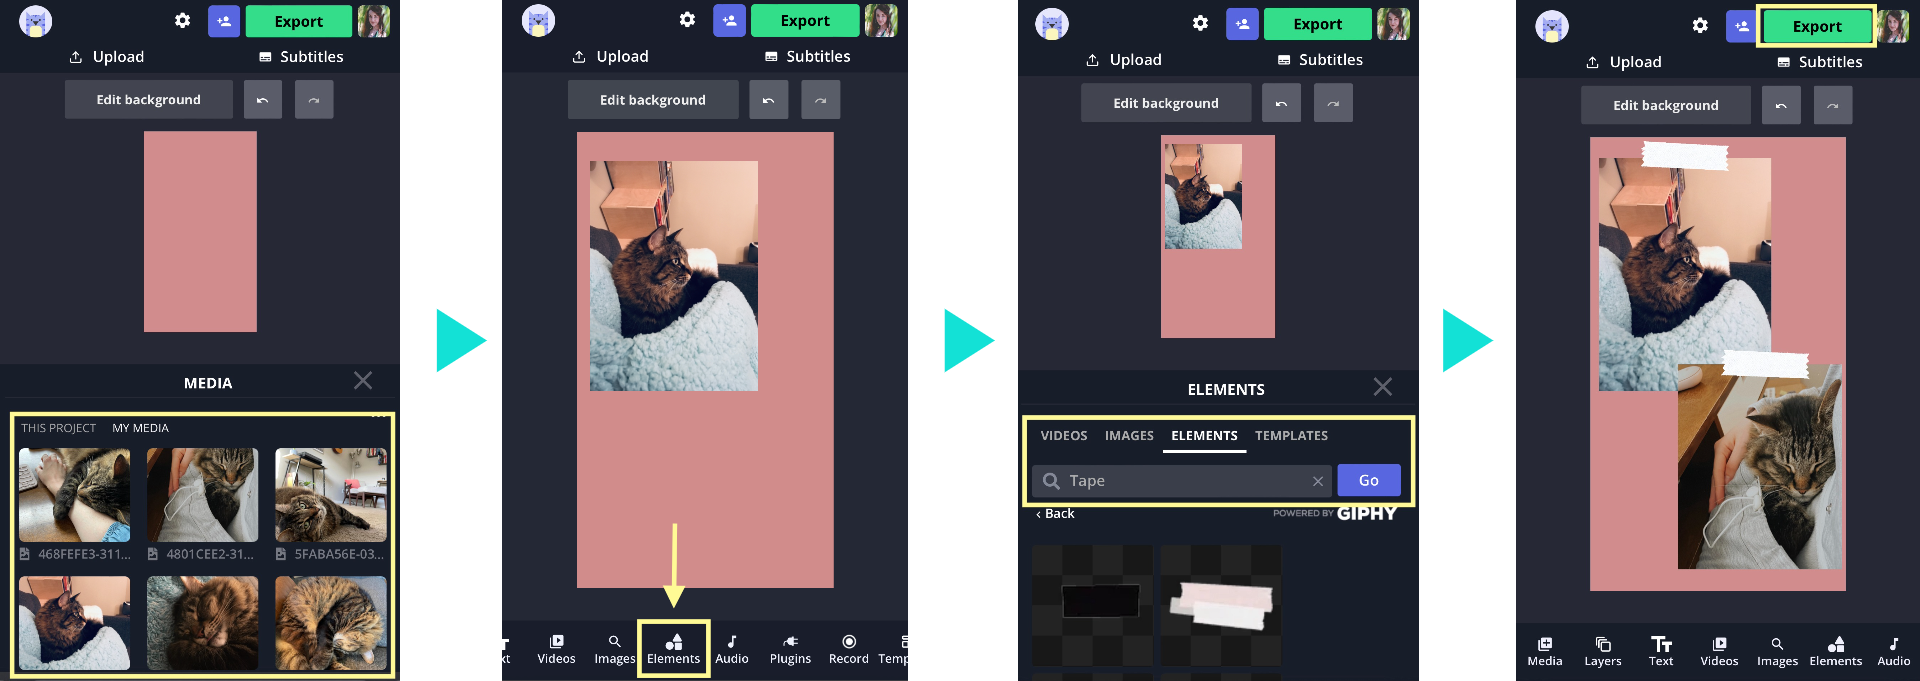Open the Layers tool

[x=1602, y=651]
